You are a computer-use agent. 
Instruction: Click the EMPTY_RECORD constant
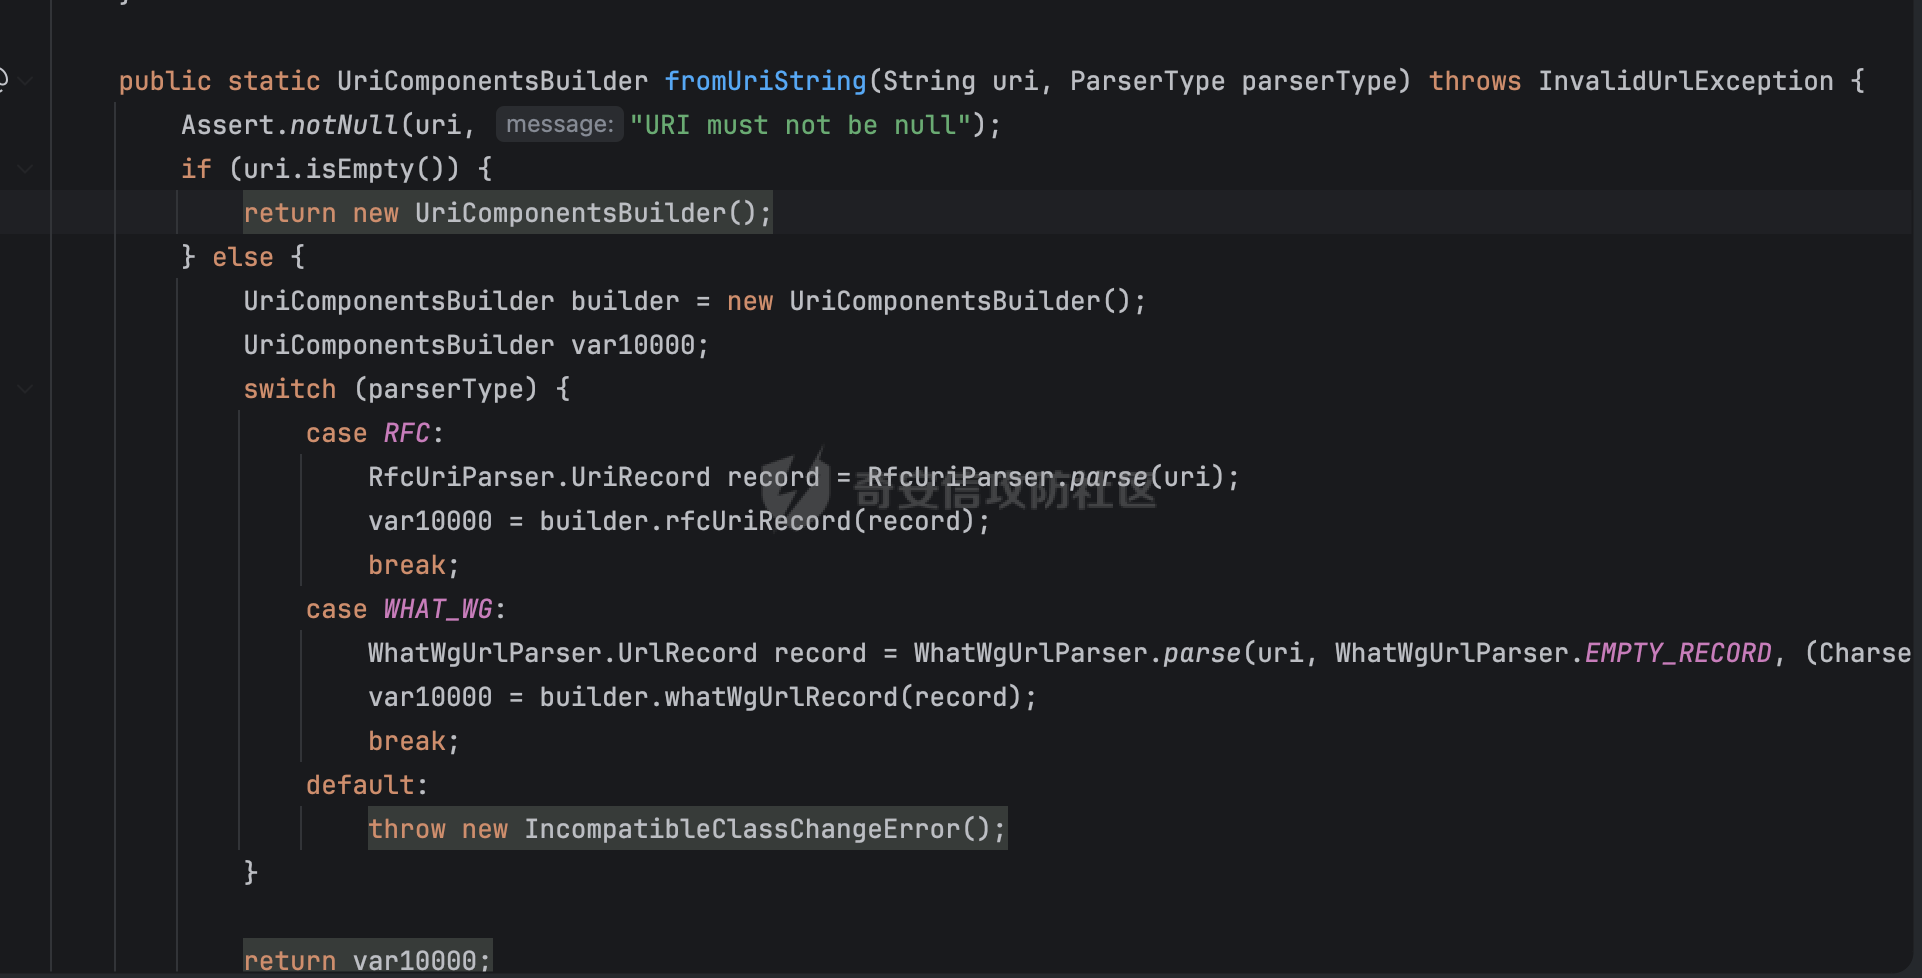[x=1678, y=653]
